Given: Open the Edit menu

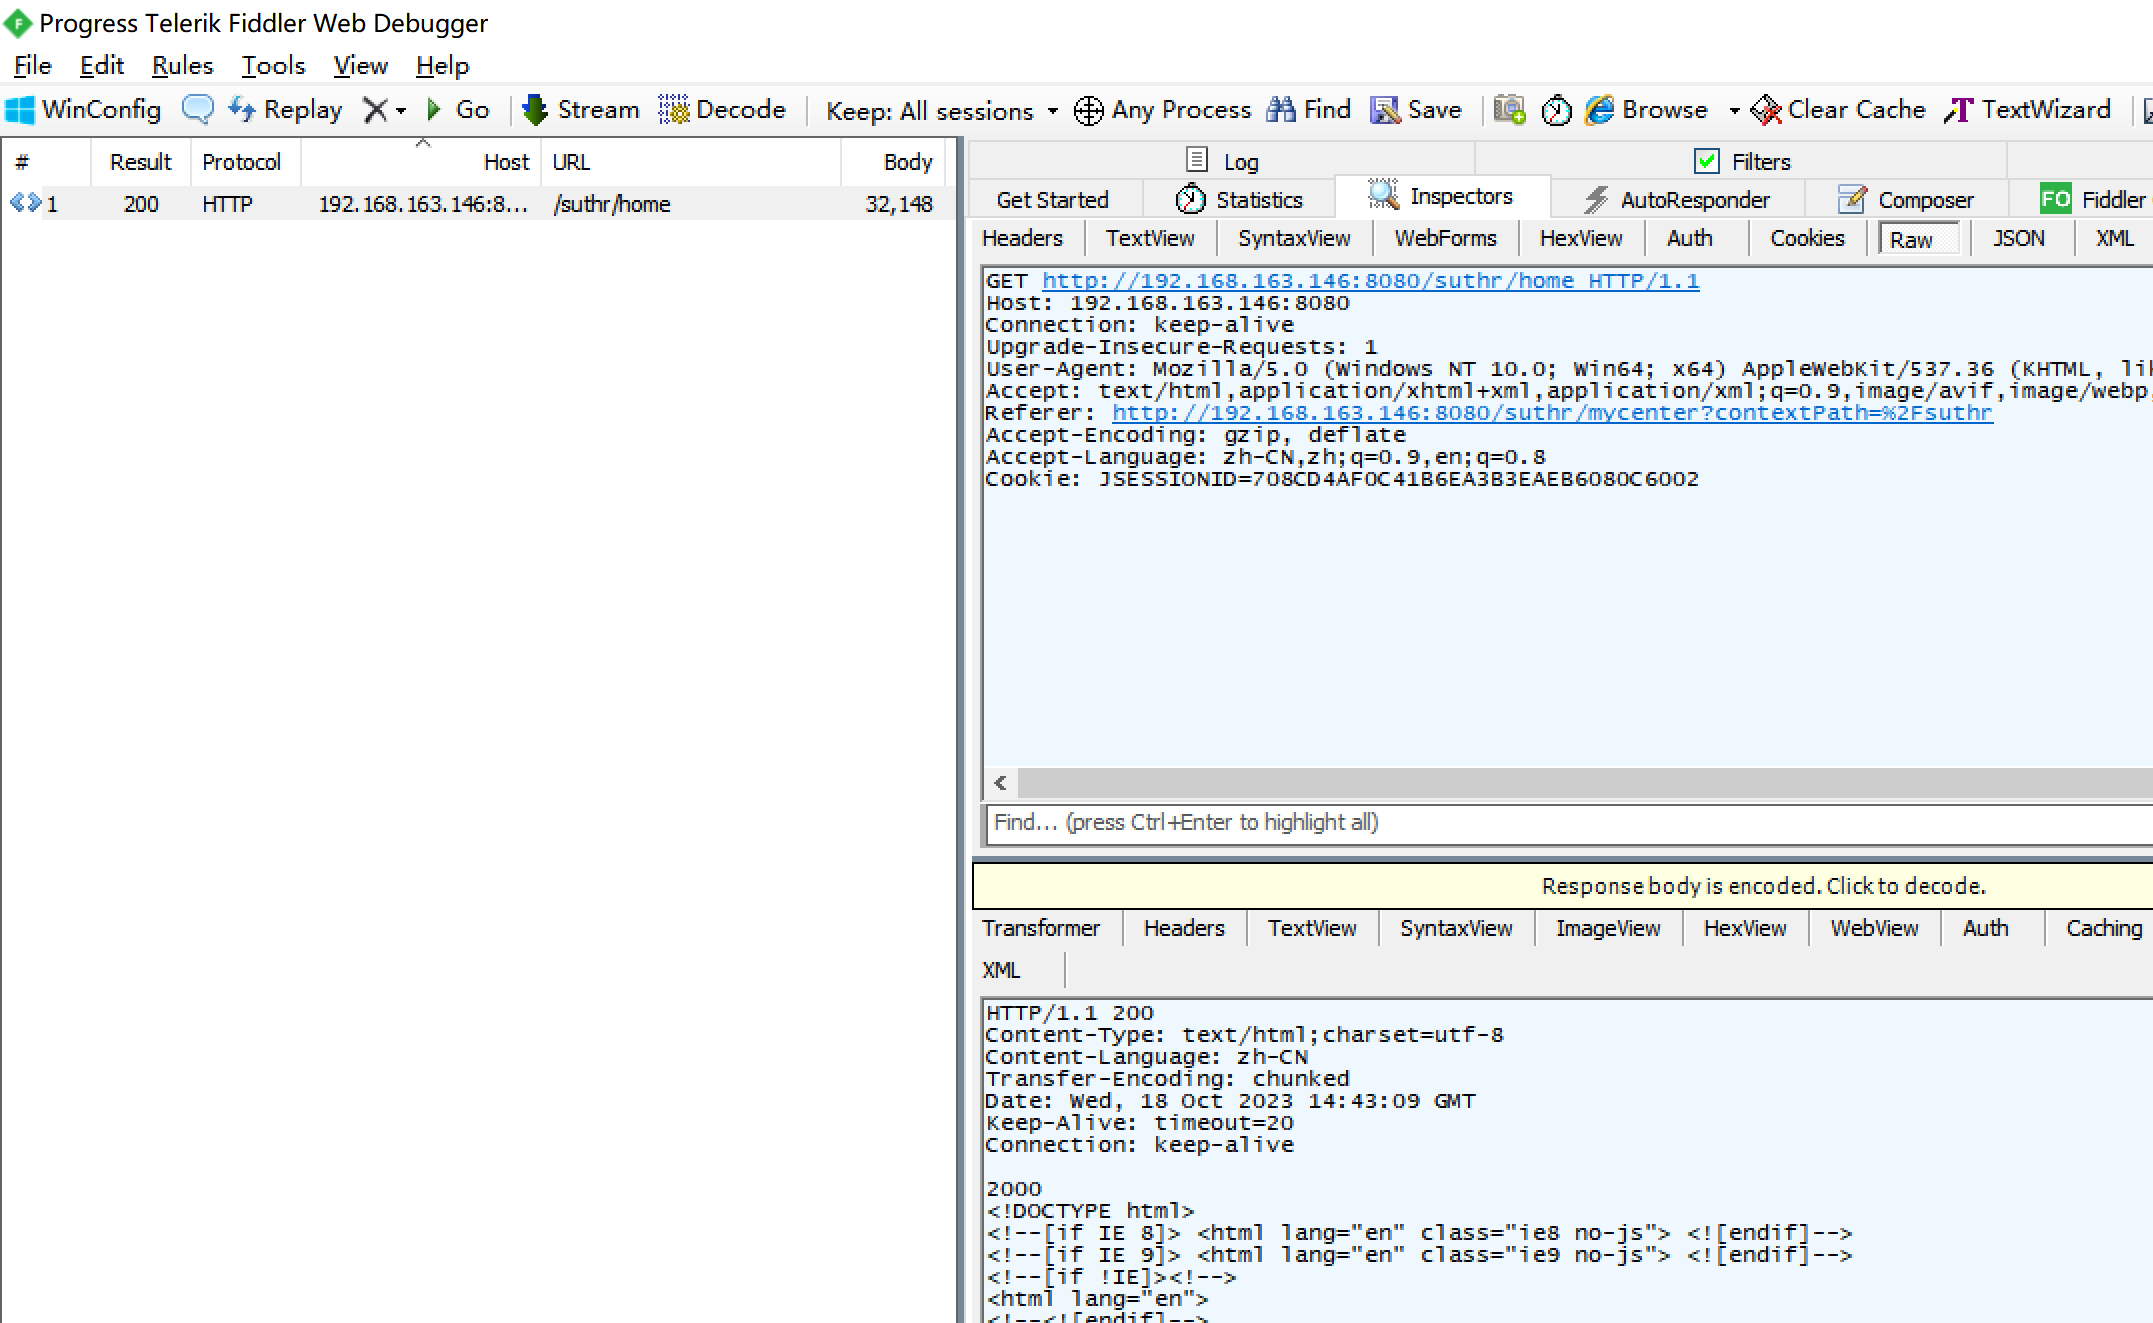Looking at the screenshot, I should [101, 66].
